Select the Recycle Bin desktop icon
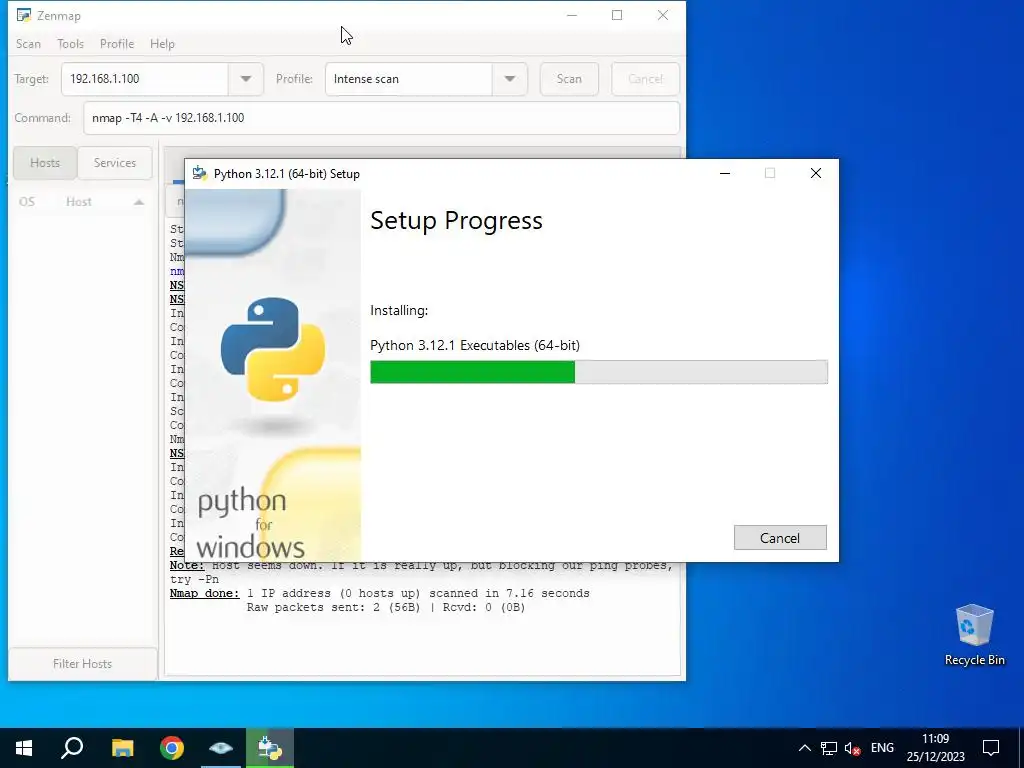 974,634
